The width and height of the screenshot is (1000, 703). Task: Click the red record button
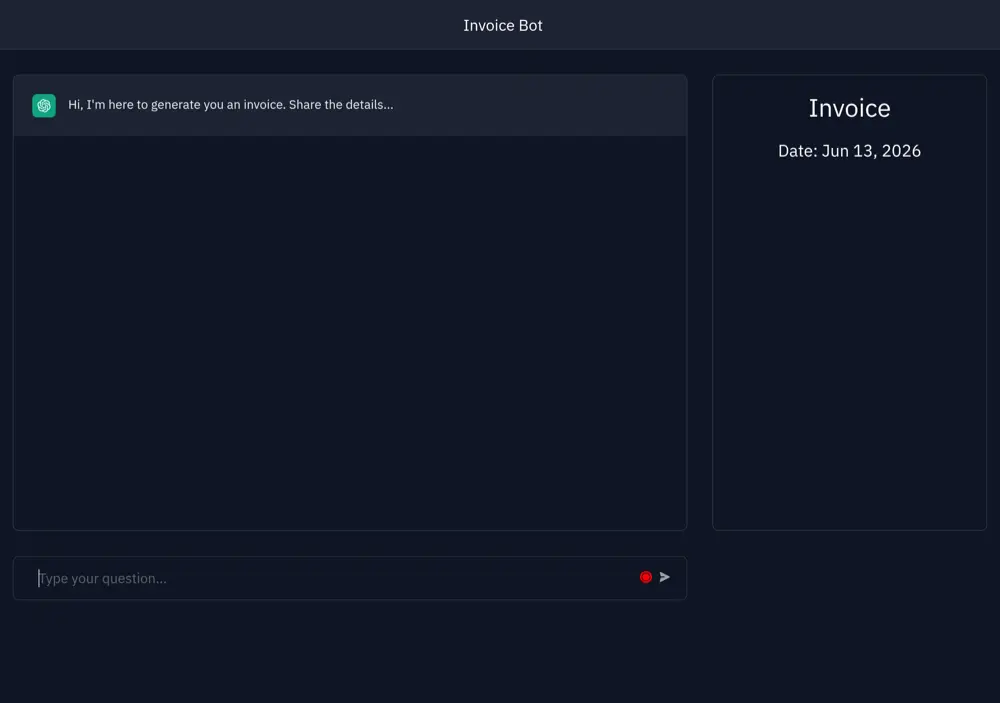645,577
